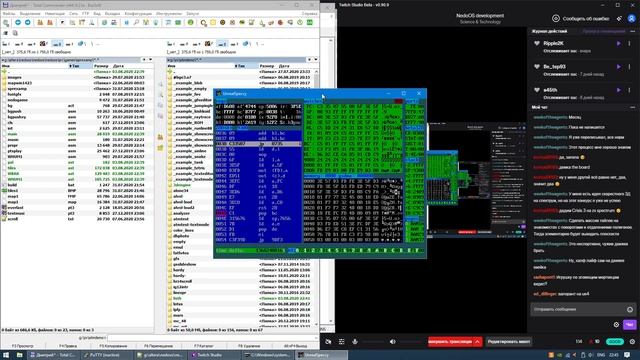Select the analyzer folder in right panel

click(182, 213)
